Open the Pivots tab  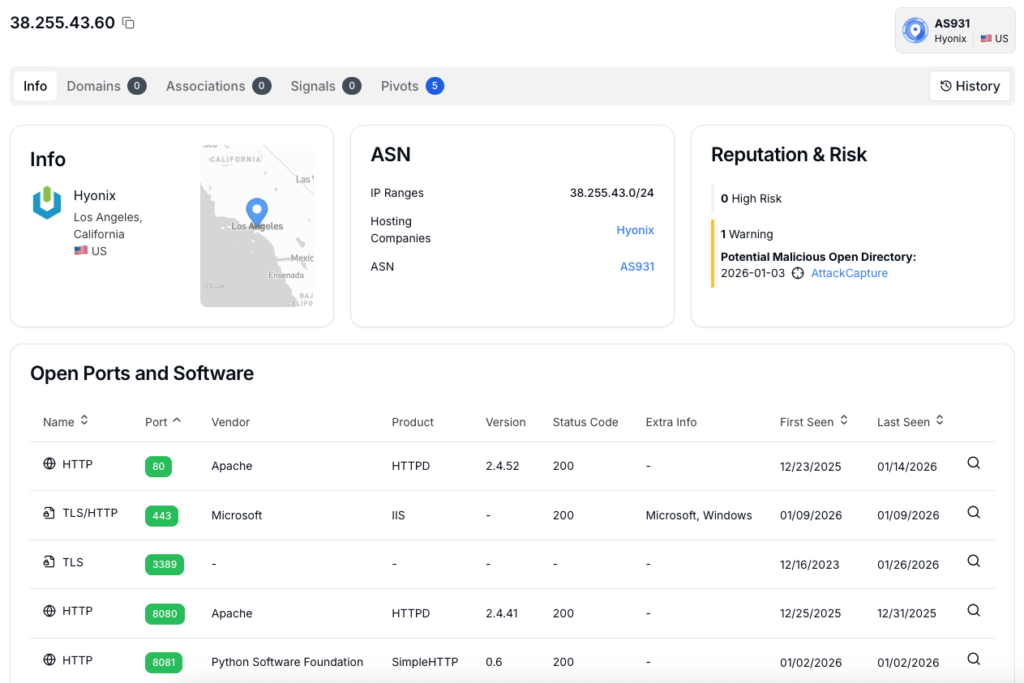(x=411, y=86)
